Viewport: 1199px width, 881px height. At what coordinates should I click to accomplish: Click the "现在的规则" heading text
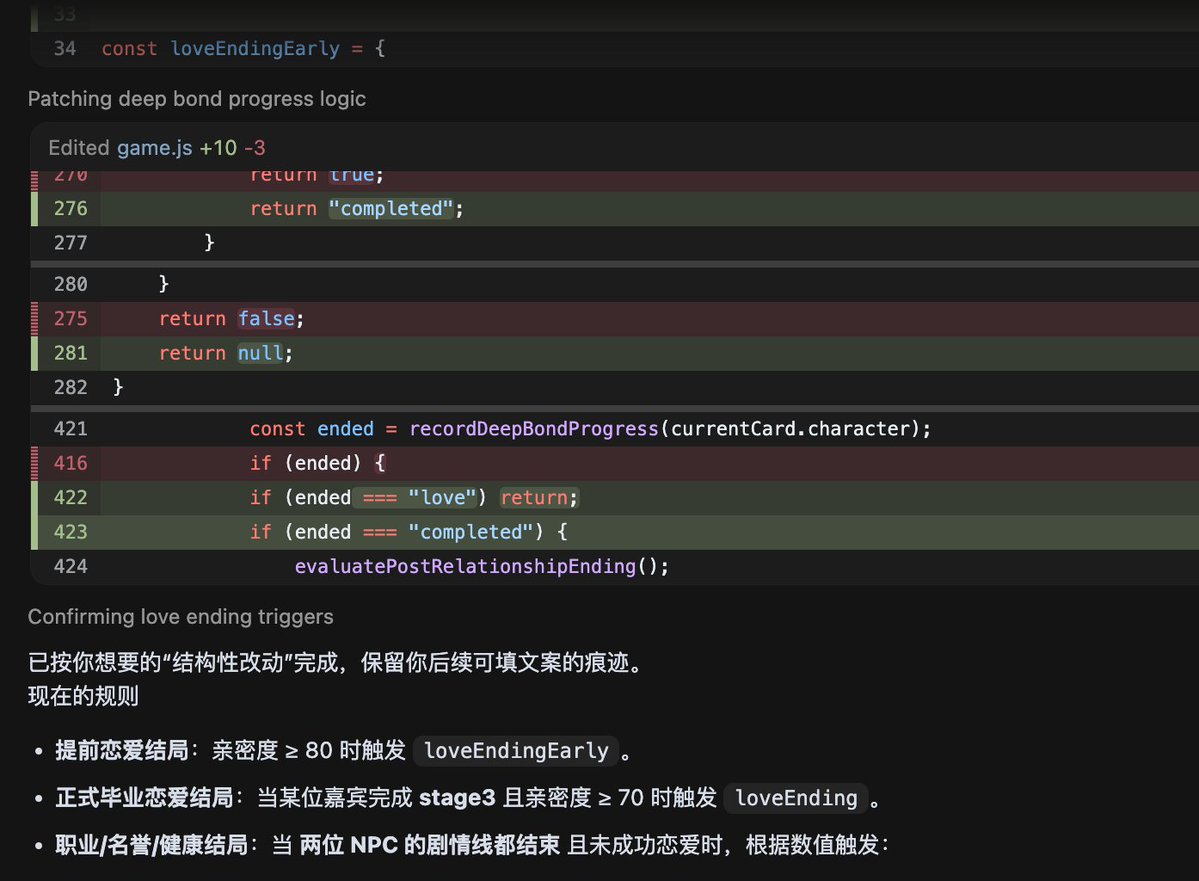(83, 696)
